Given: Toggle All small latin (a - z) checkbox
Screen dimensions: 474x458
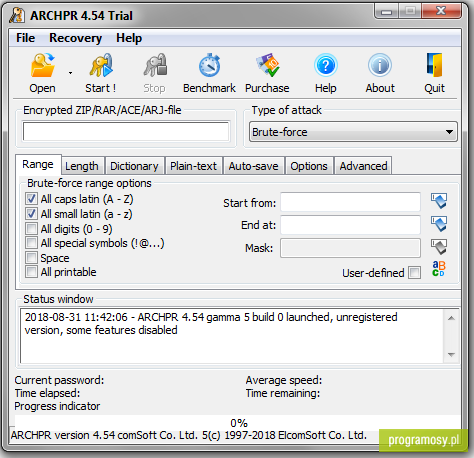Looking at the screenshot, I should (31, 214).
